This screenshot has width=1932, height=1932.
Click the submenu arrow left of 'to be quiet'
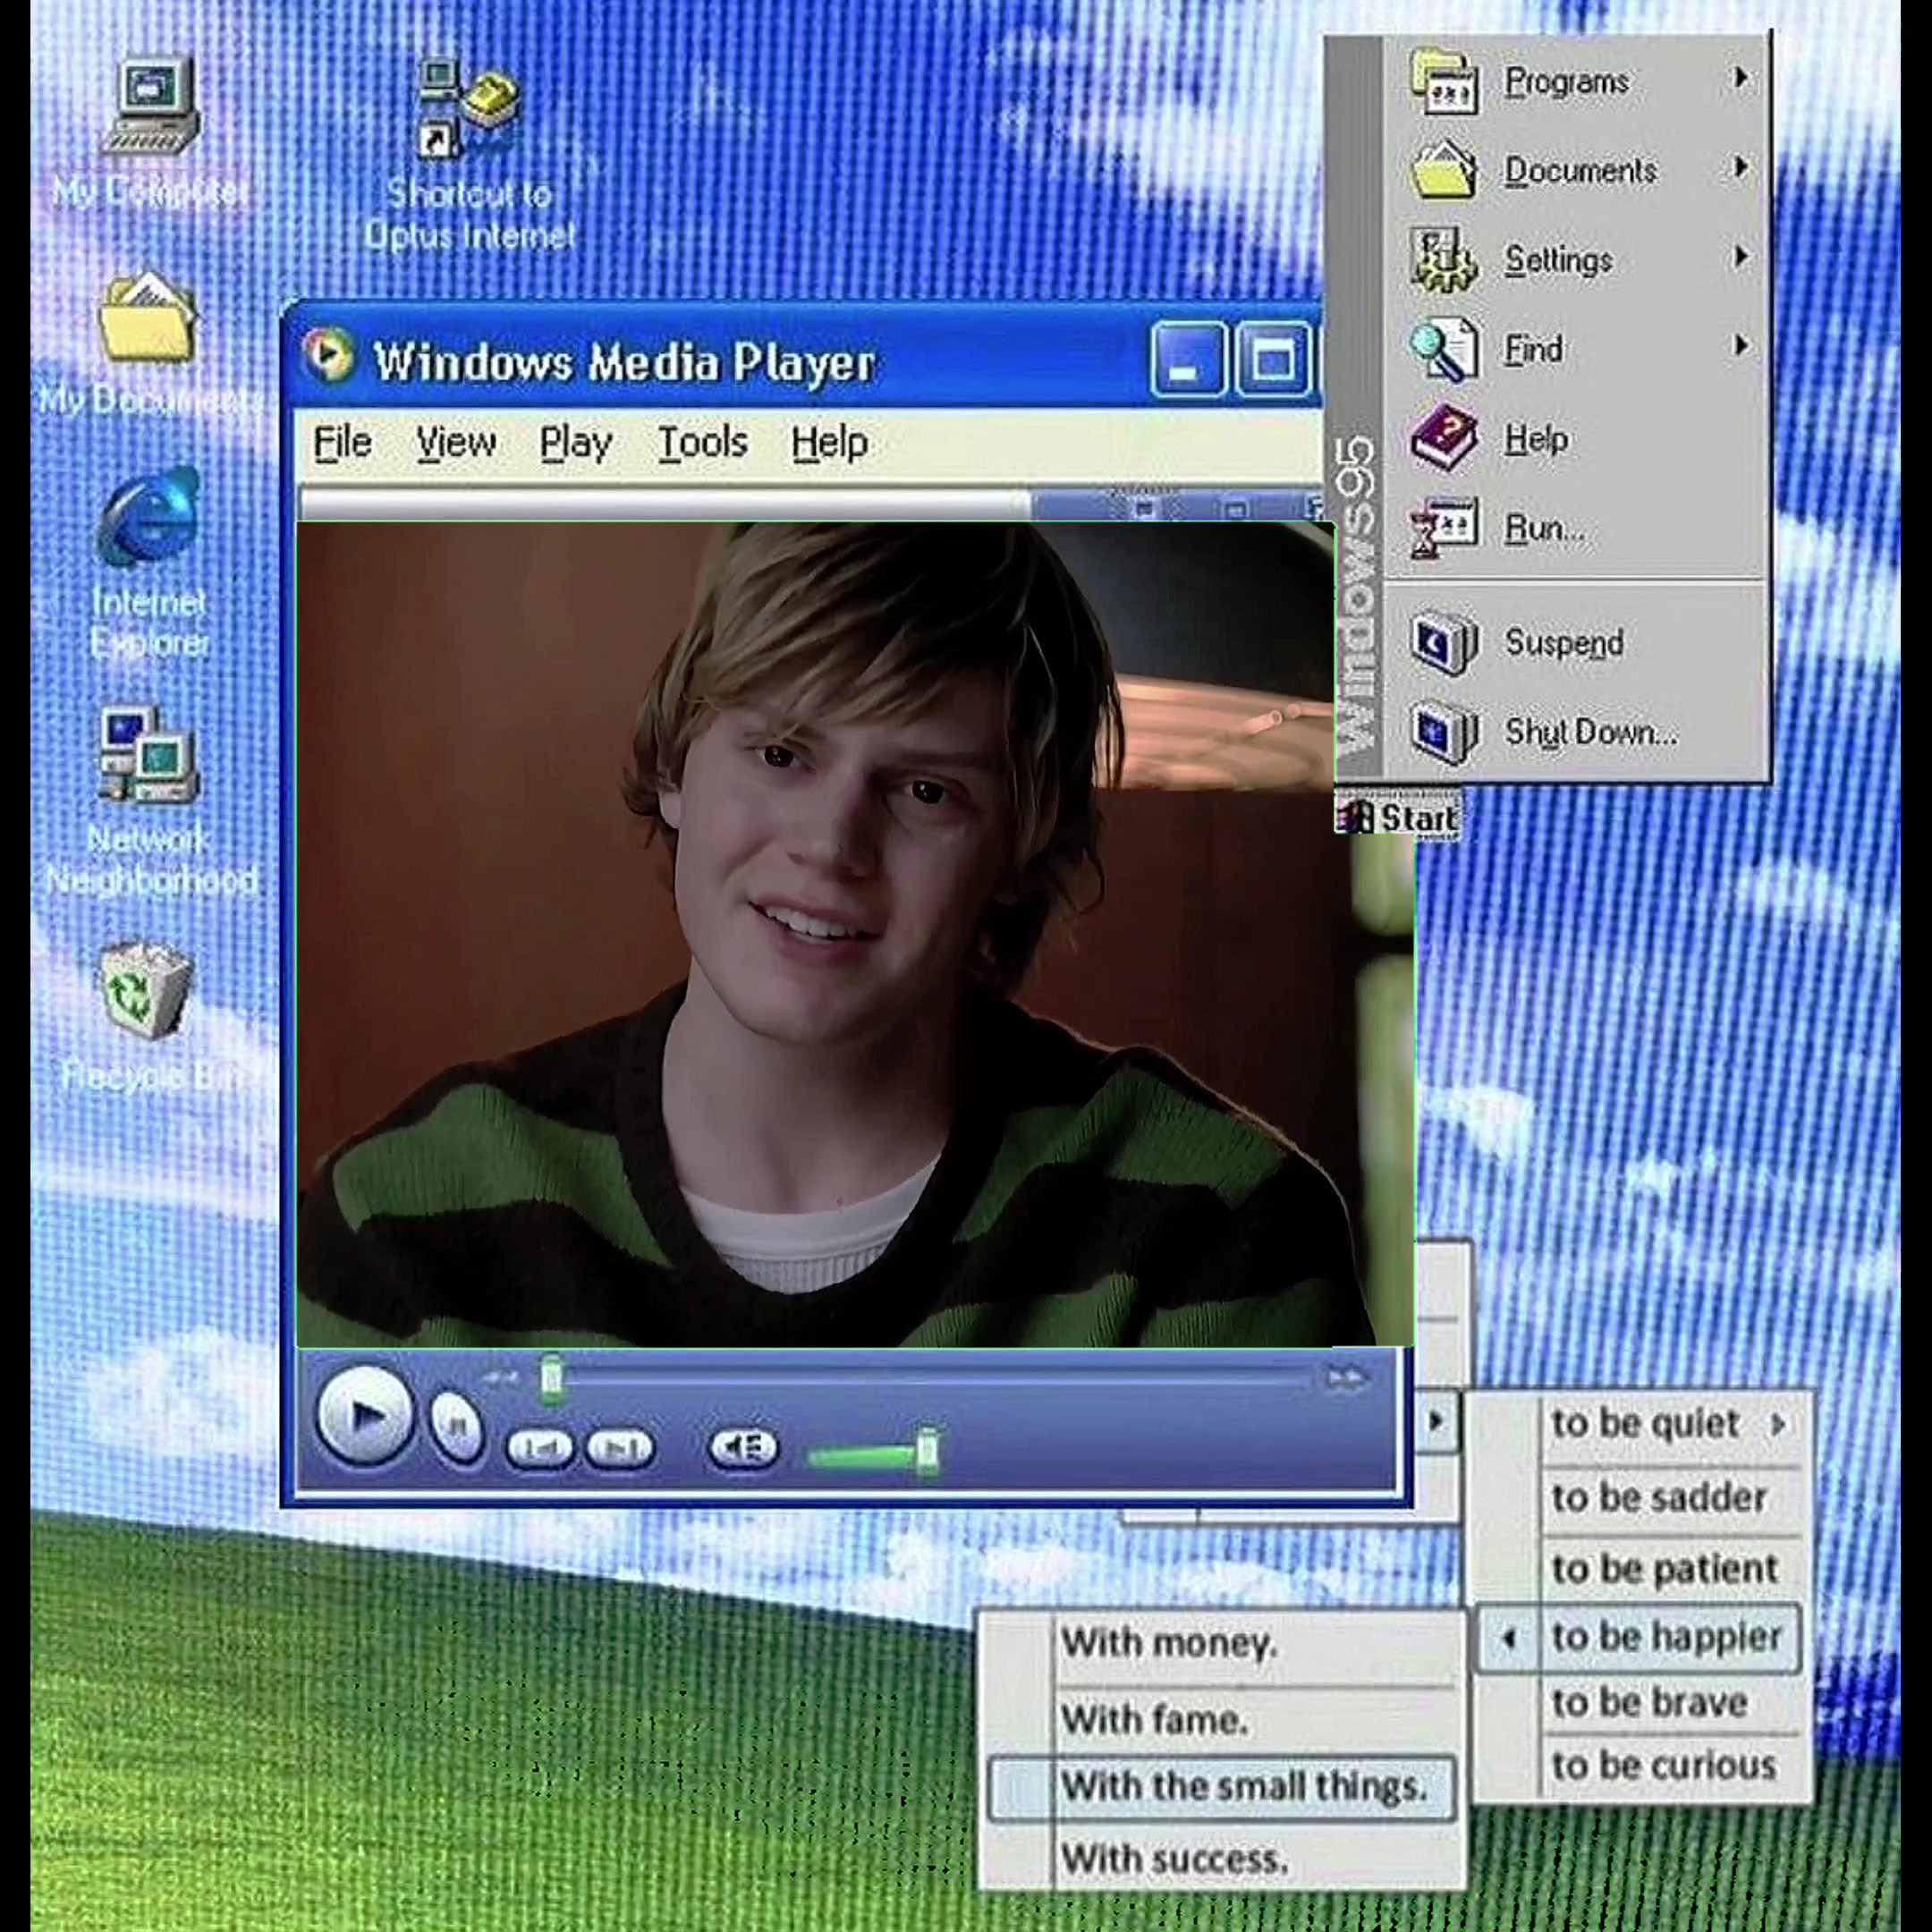point(1436,1421)
